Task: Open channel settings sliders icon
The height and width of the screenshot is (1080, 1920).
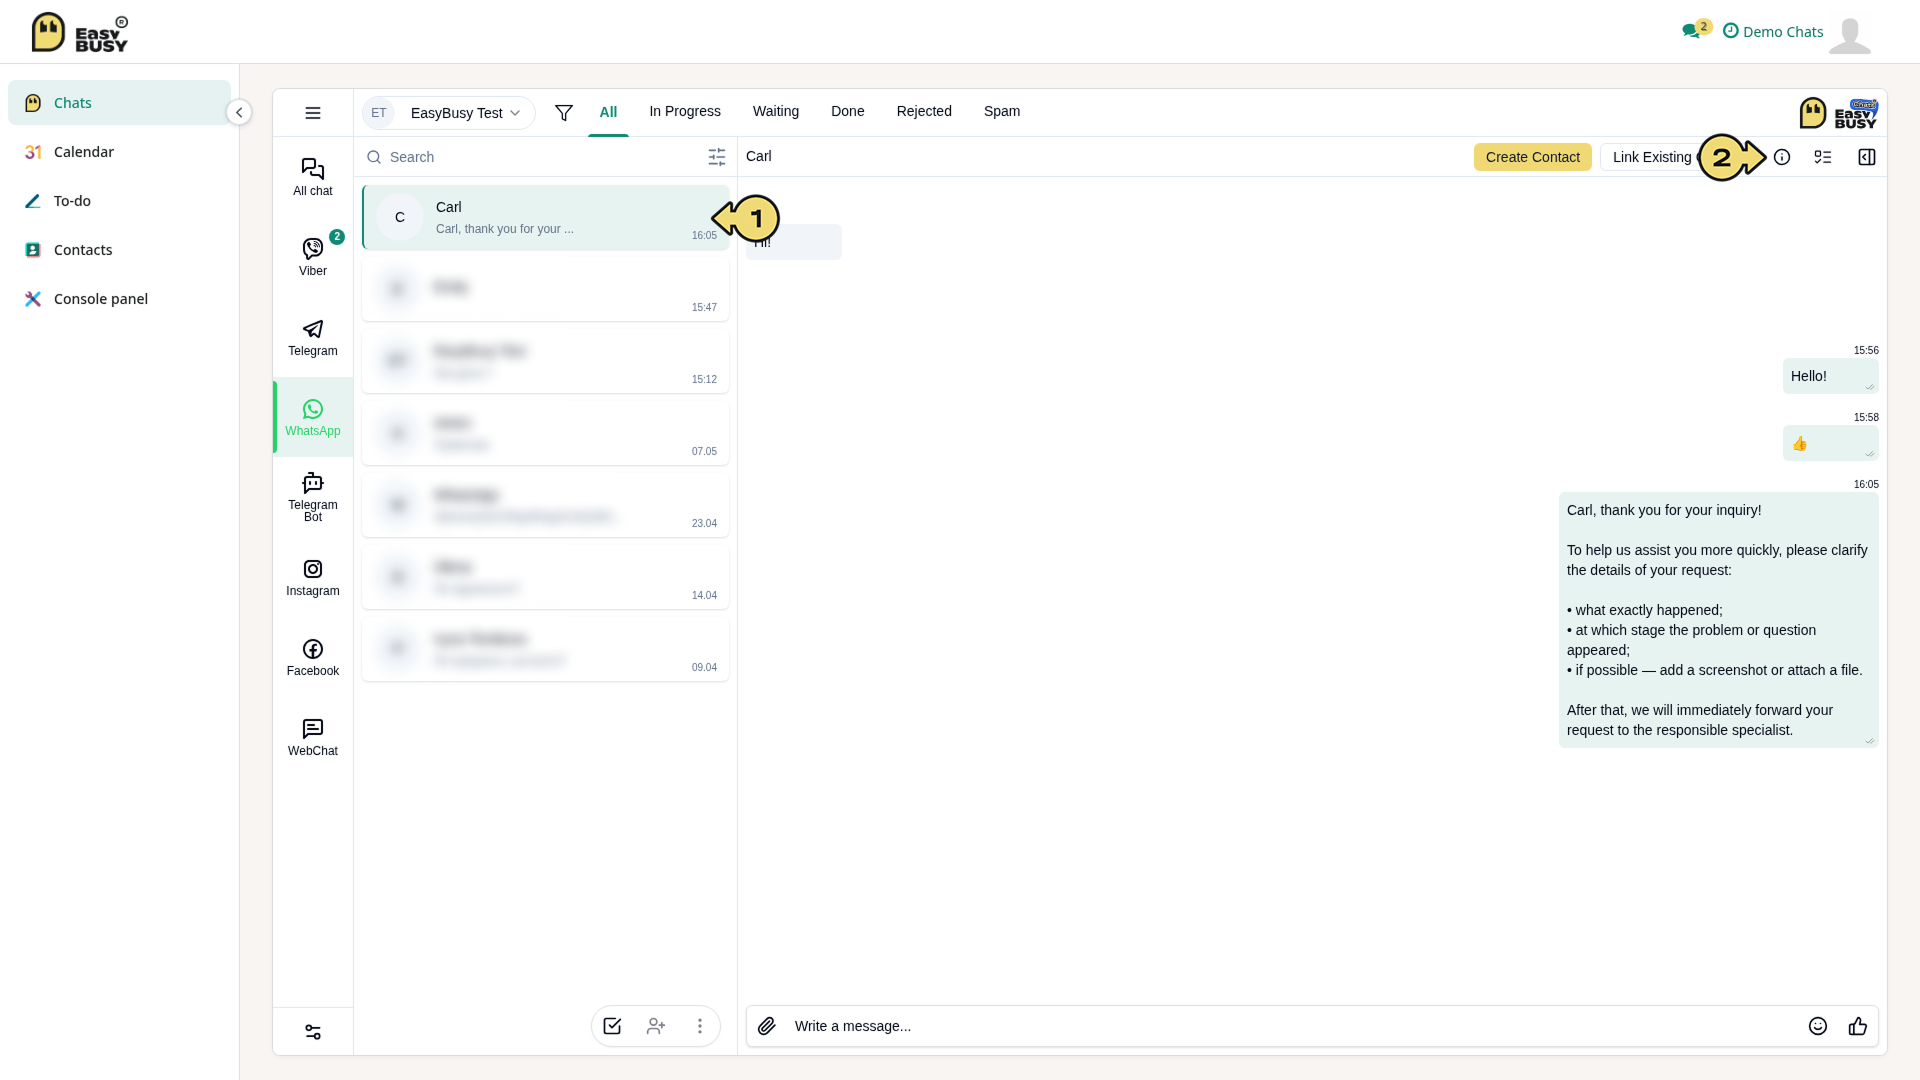Action: pos(313,1032)
